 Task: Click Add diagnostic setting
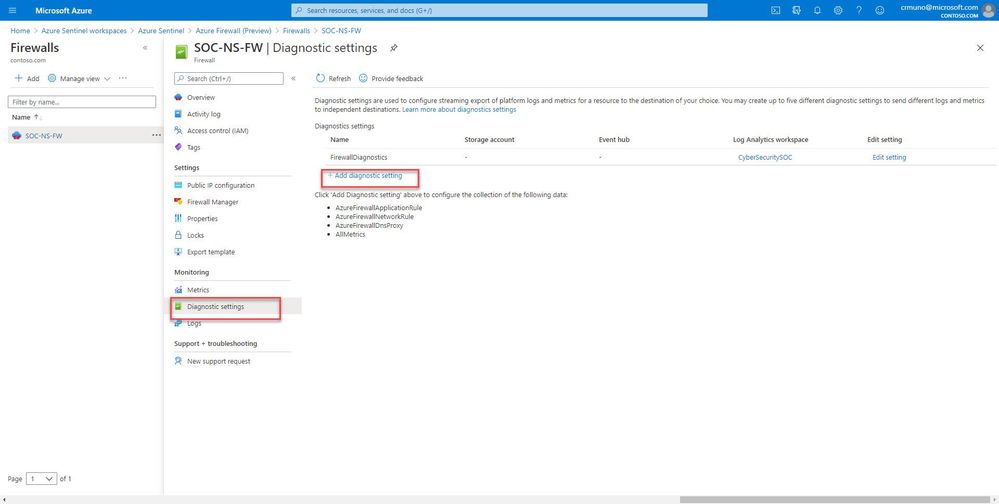[x=365, y=175]
